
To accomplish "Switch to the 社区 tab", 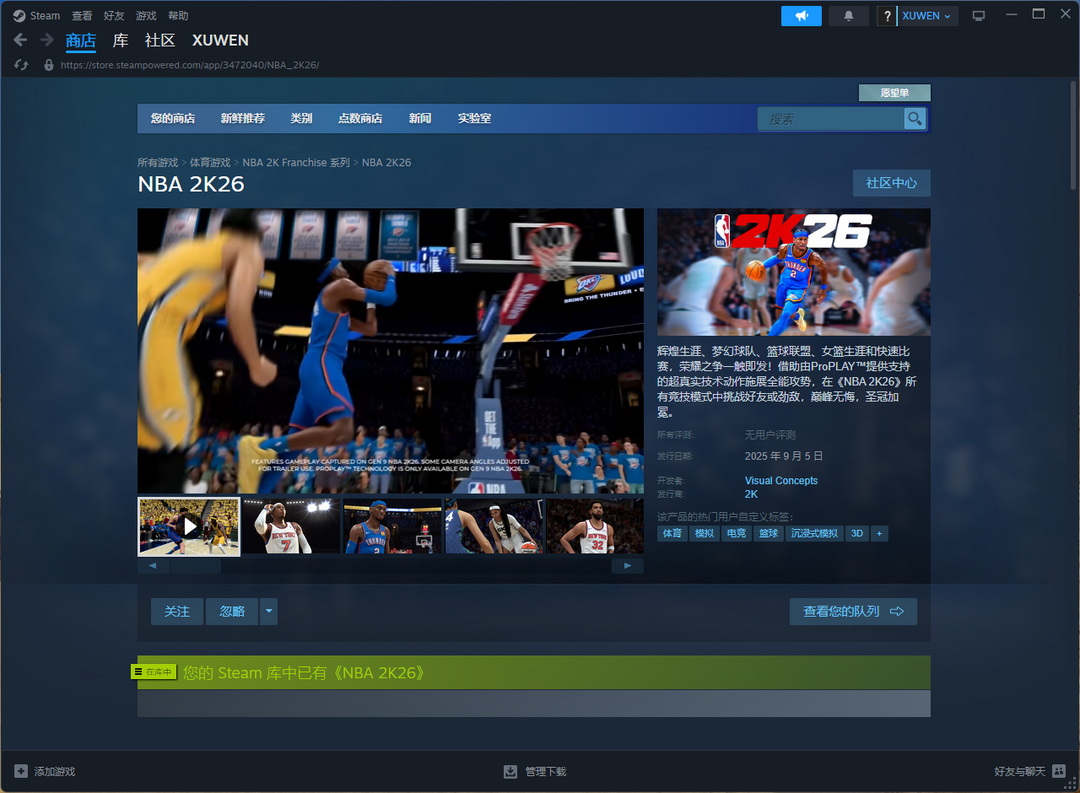I will coord(160,40).
